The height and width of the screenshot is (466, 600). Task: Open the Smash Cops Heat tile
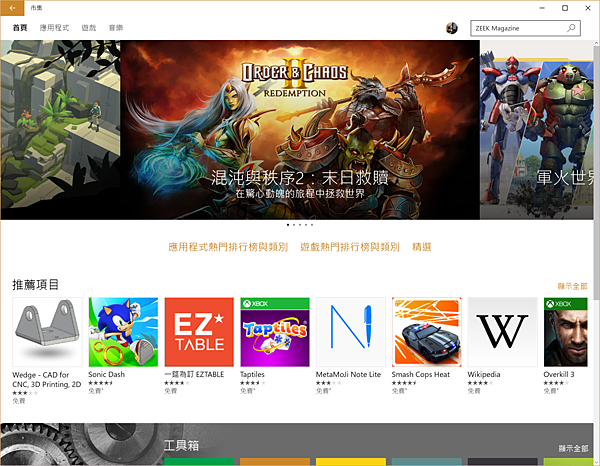click(427, 332)
